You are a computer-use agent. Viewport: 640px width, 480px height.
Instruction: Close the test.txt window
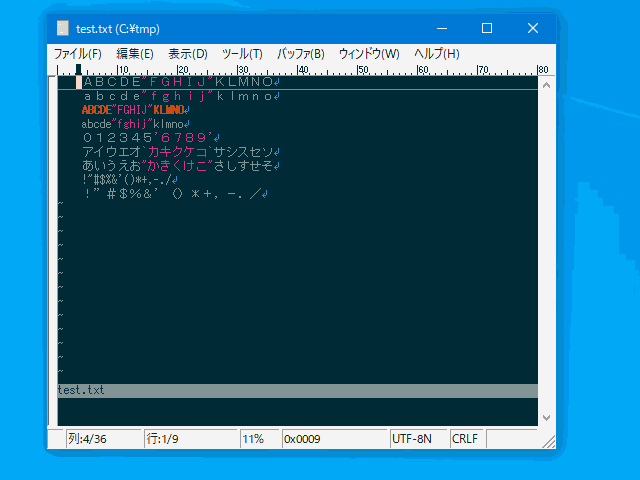(533, 29)
